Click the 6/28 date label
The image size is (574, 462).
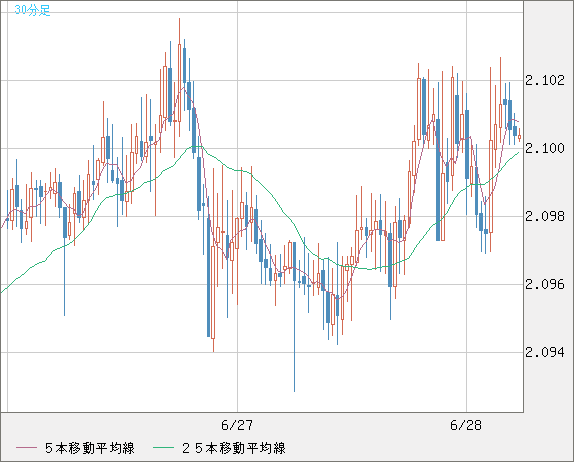466,425
